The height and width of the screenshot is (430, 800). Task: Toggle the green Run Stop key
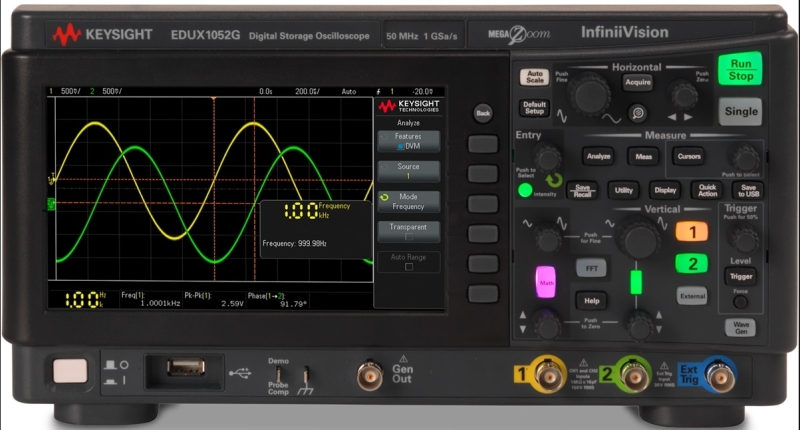click(740, 69)
